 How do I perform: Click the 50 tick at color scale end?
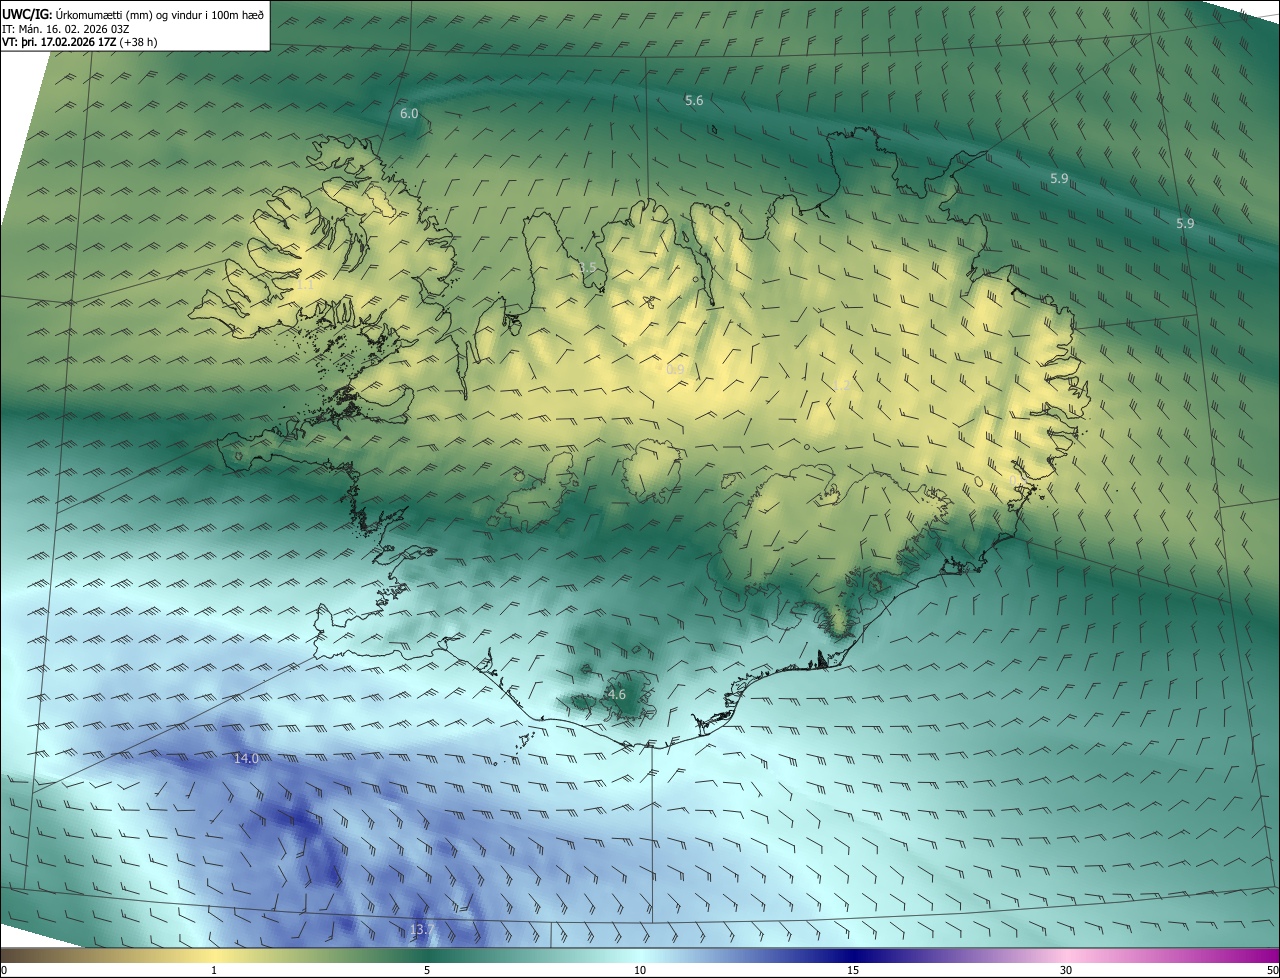tap(1272, 970)
